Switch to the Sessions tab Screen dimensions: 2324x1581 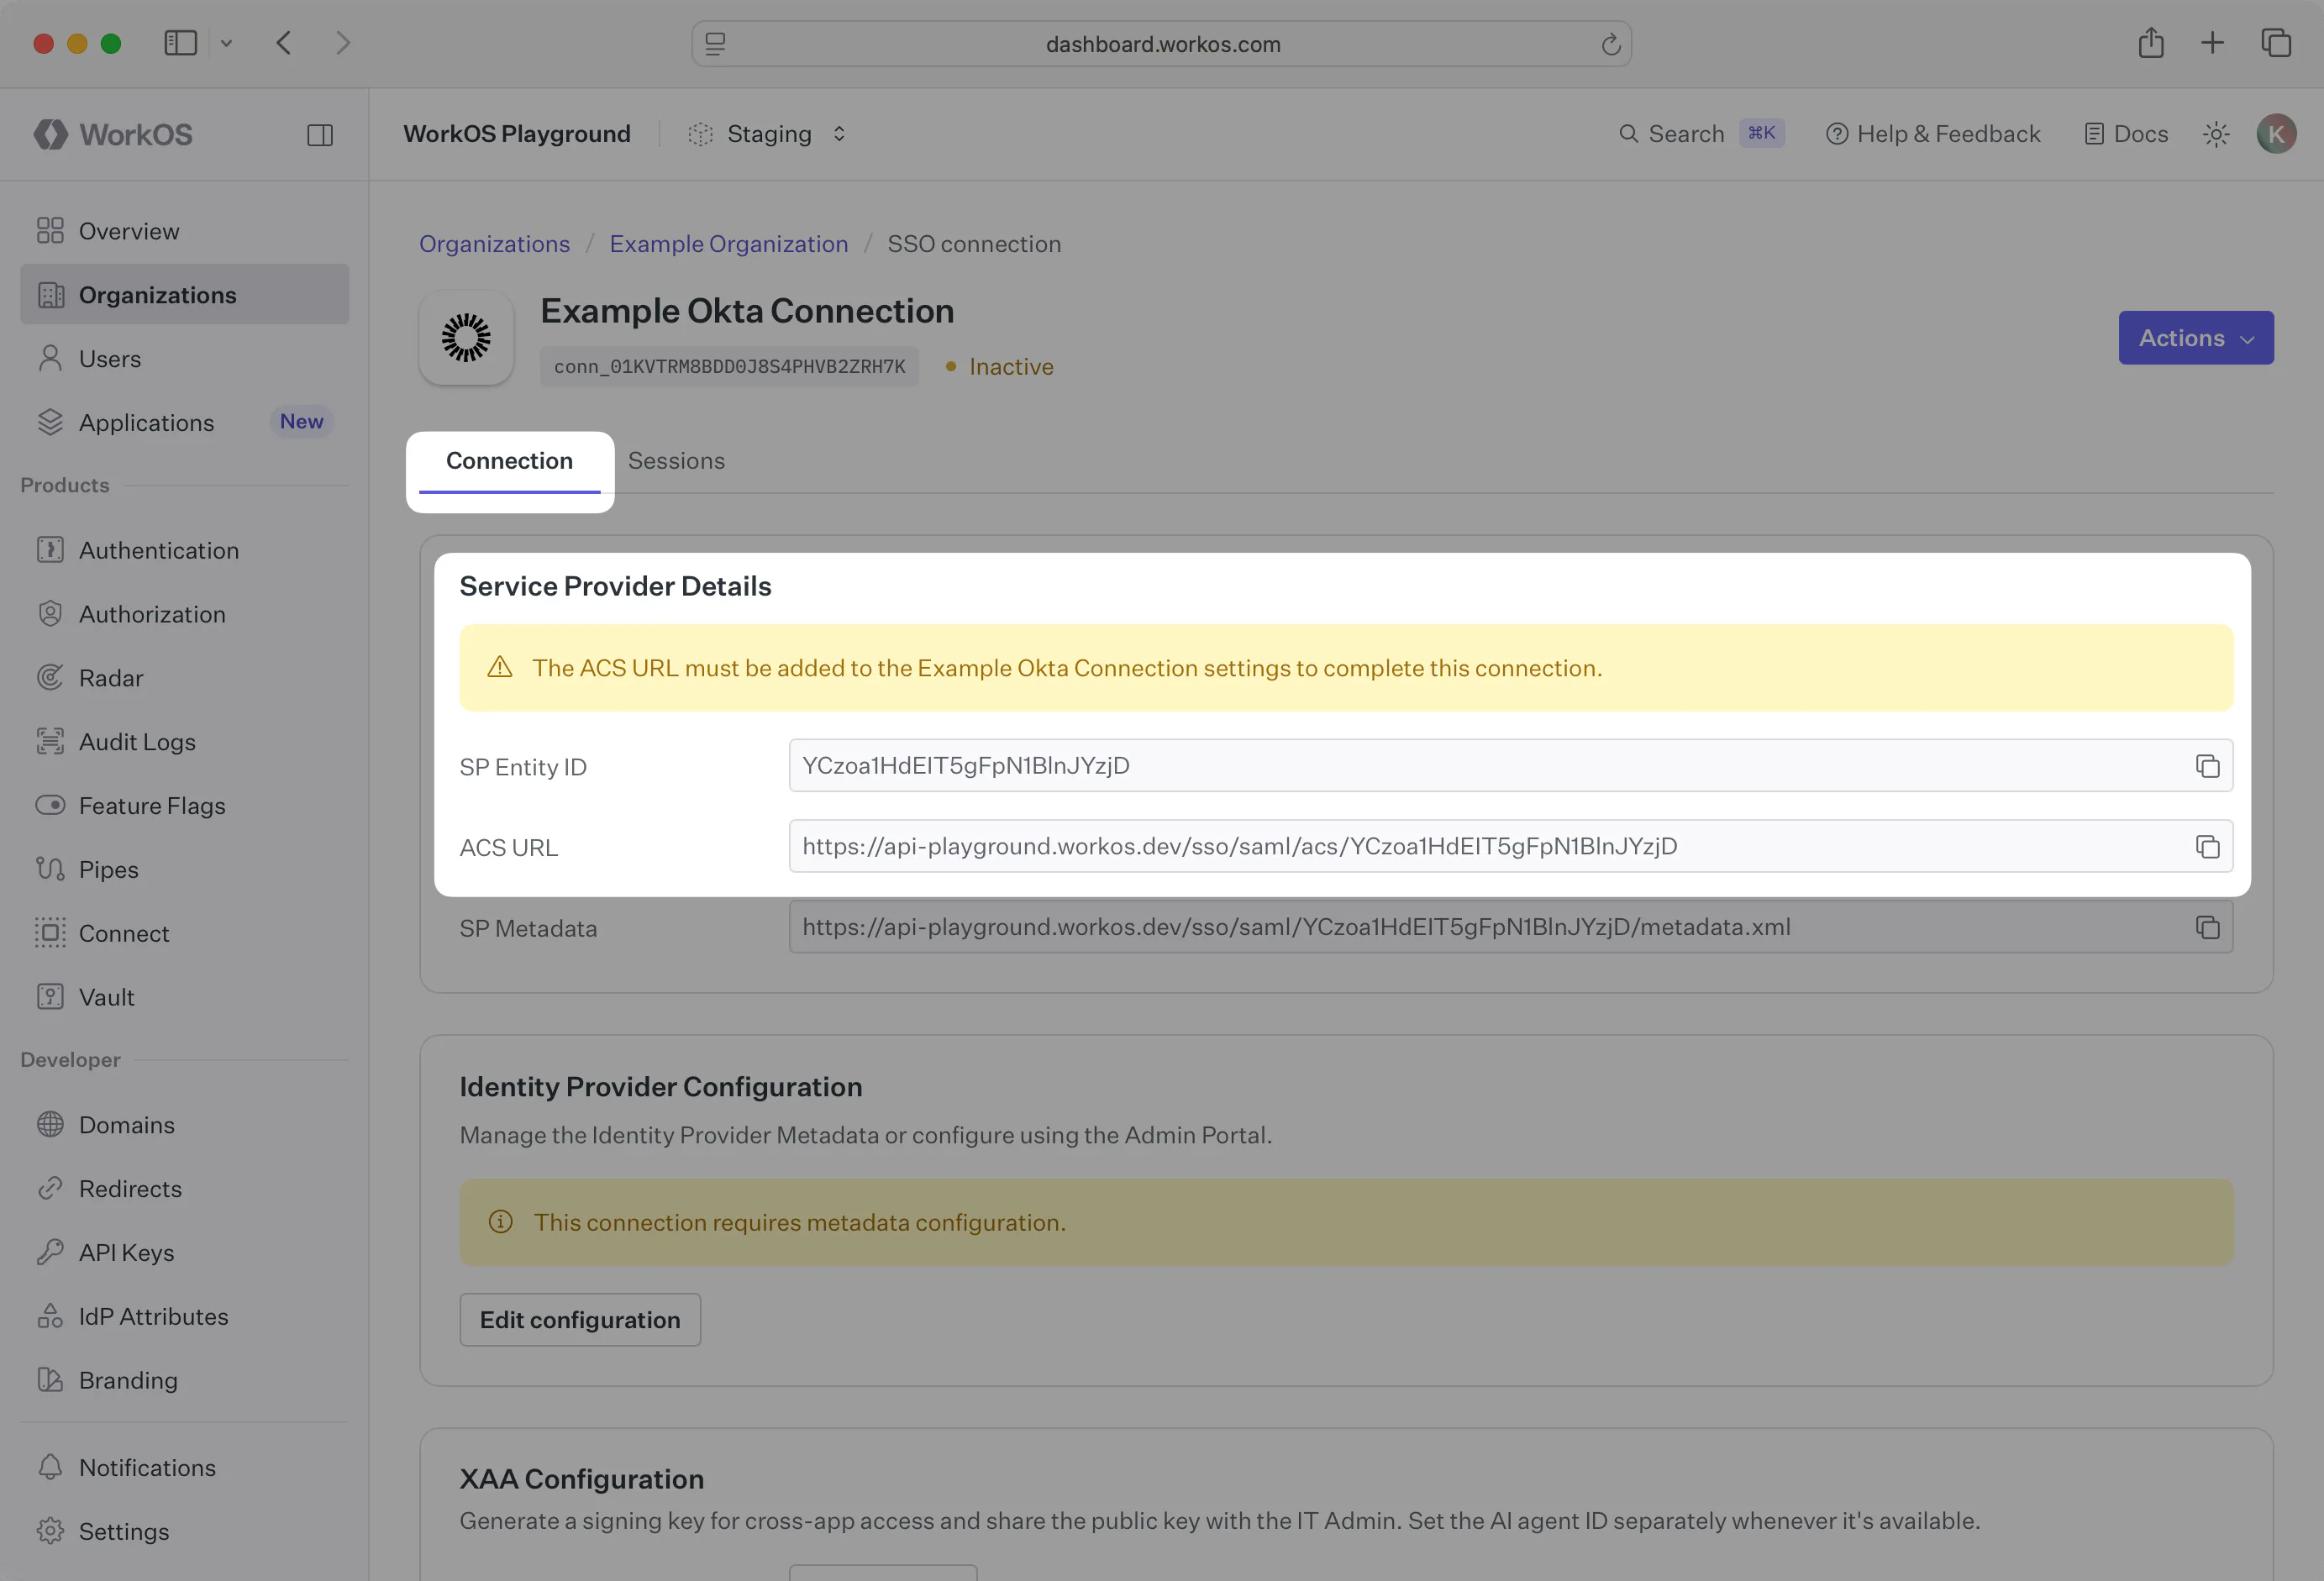click(676, 461)
